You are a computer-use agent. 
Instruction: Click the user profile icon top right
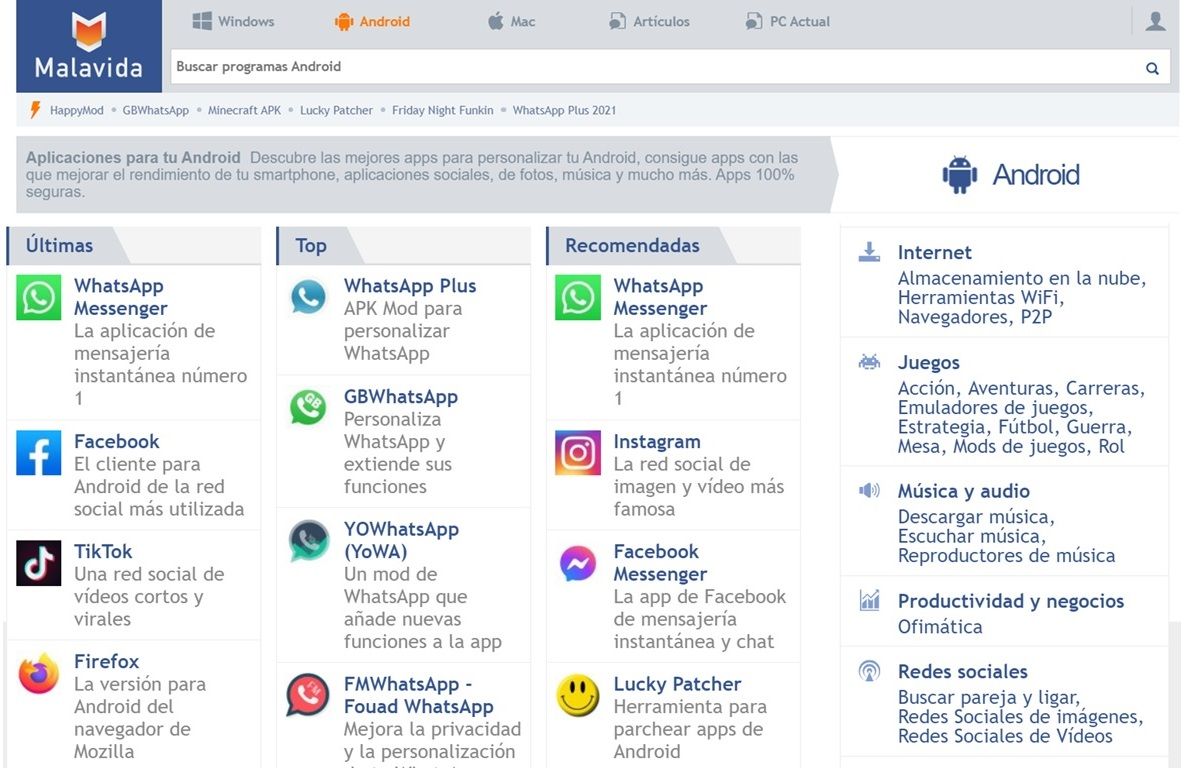(1155, 20)
